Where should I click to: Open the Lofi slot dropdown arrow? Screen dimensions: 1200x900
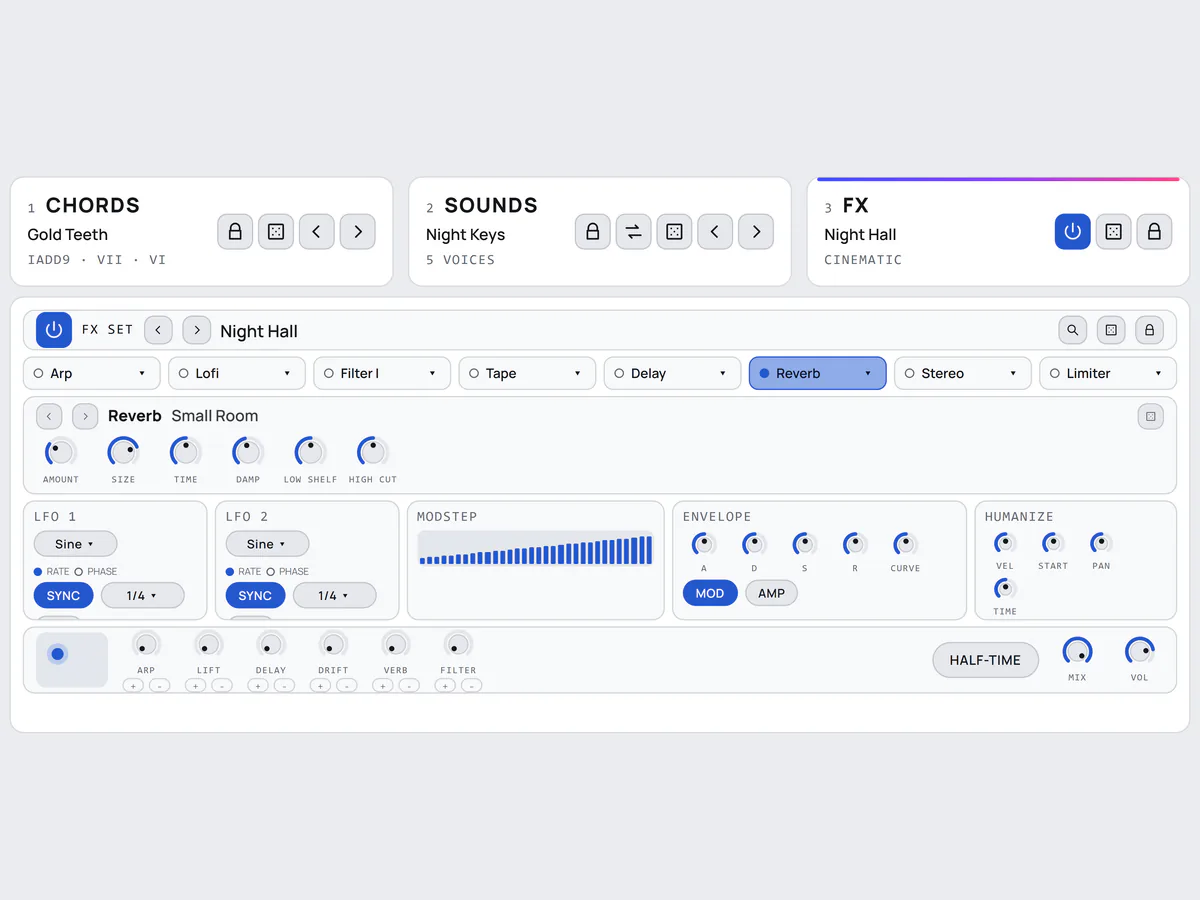pyautogui.click(x=287, y=373)
